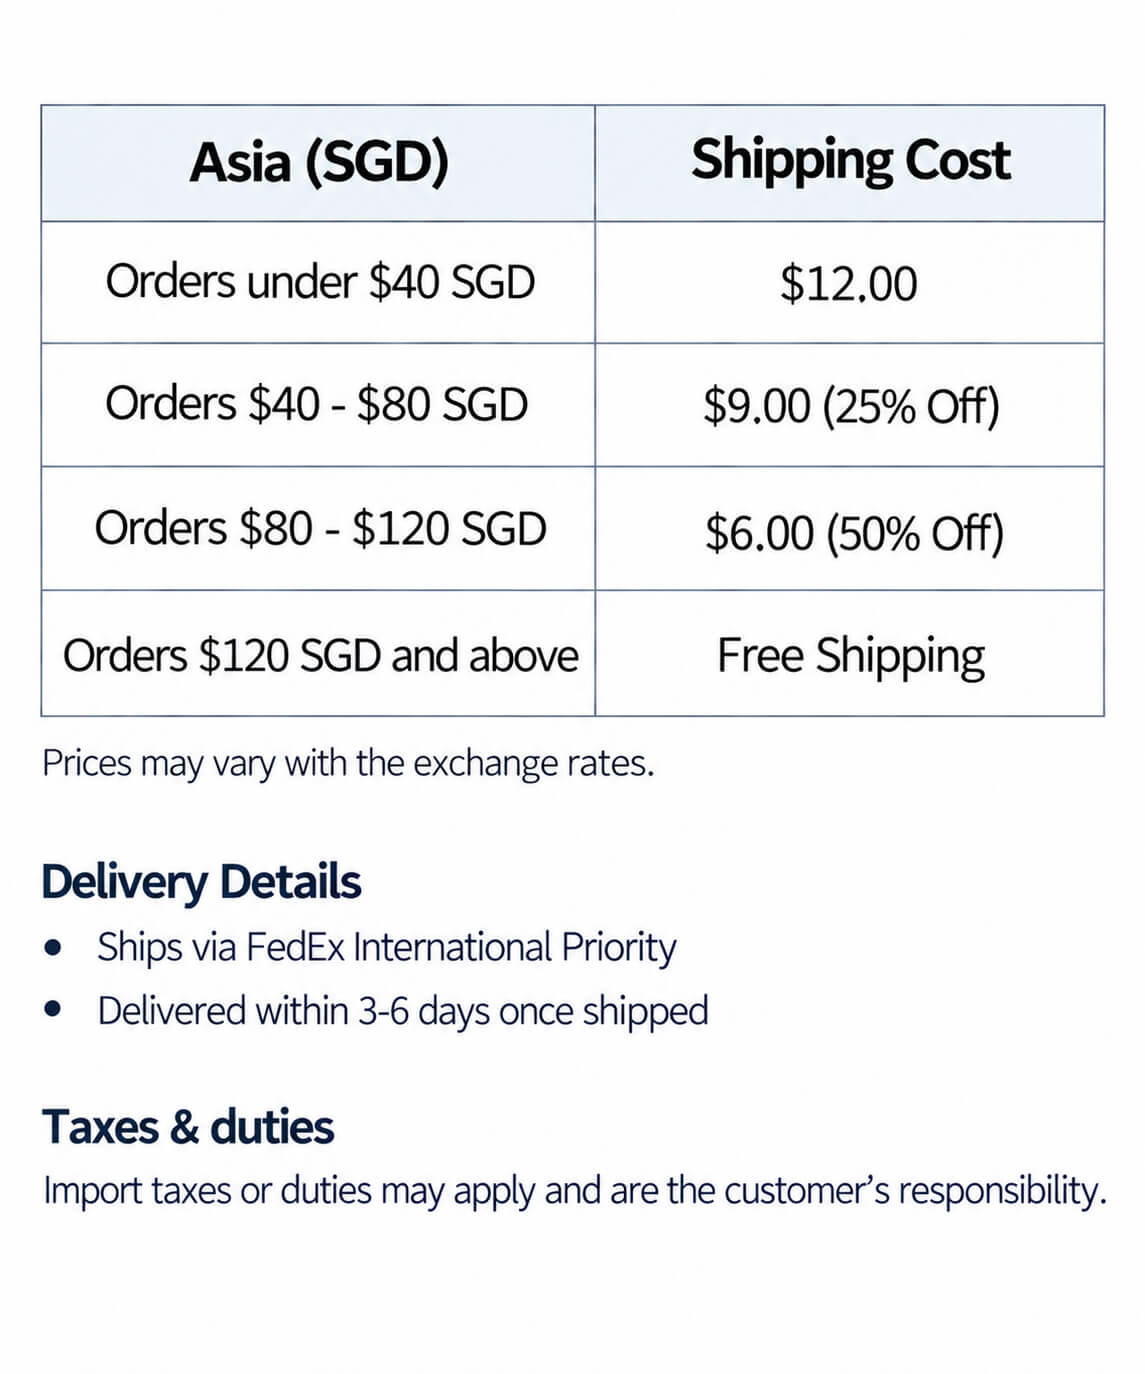
Task: Click the FedEx International Priority line
Action: click(x=386, y=947)
